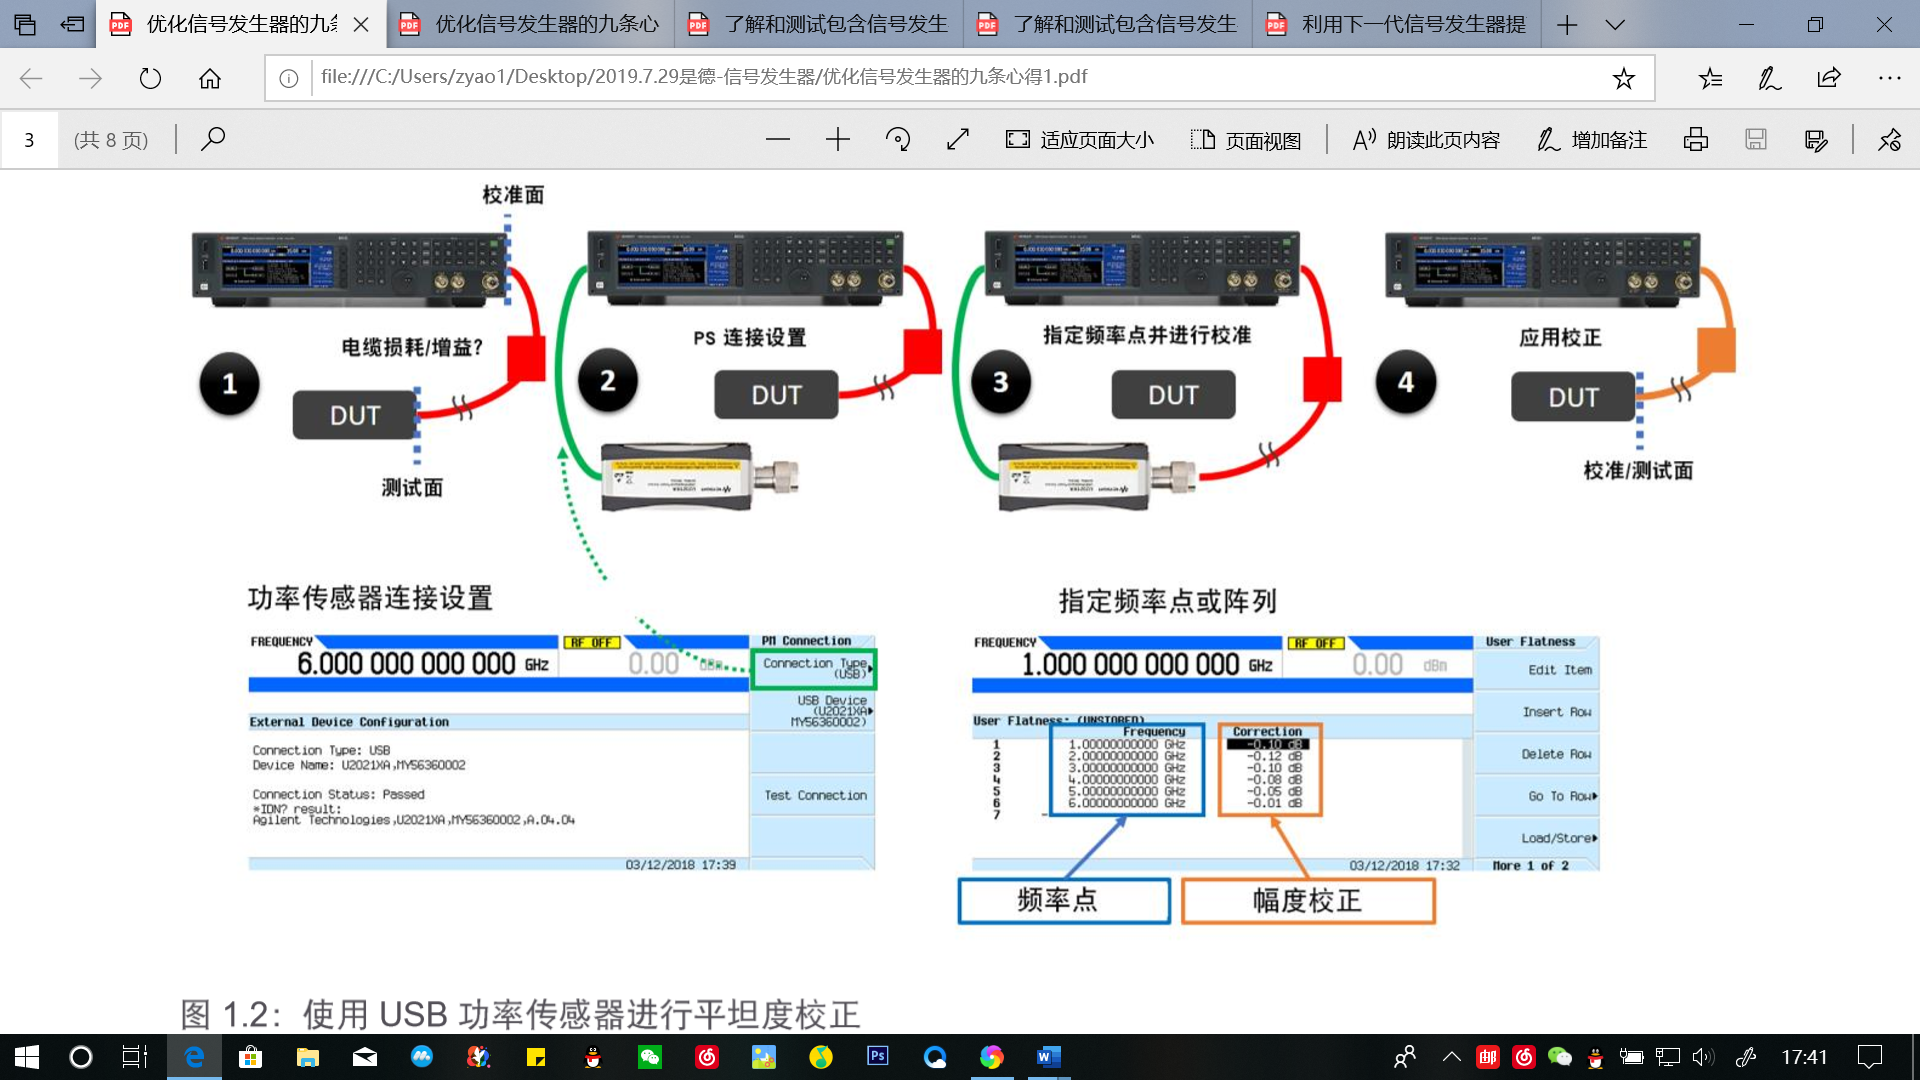Set tabs aside using the top-left icon
Image resolution: width=1920 pixels, height=1080 pixels.
[72, 24]
